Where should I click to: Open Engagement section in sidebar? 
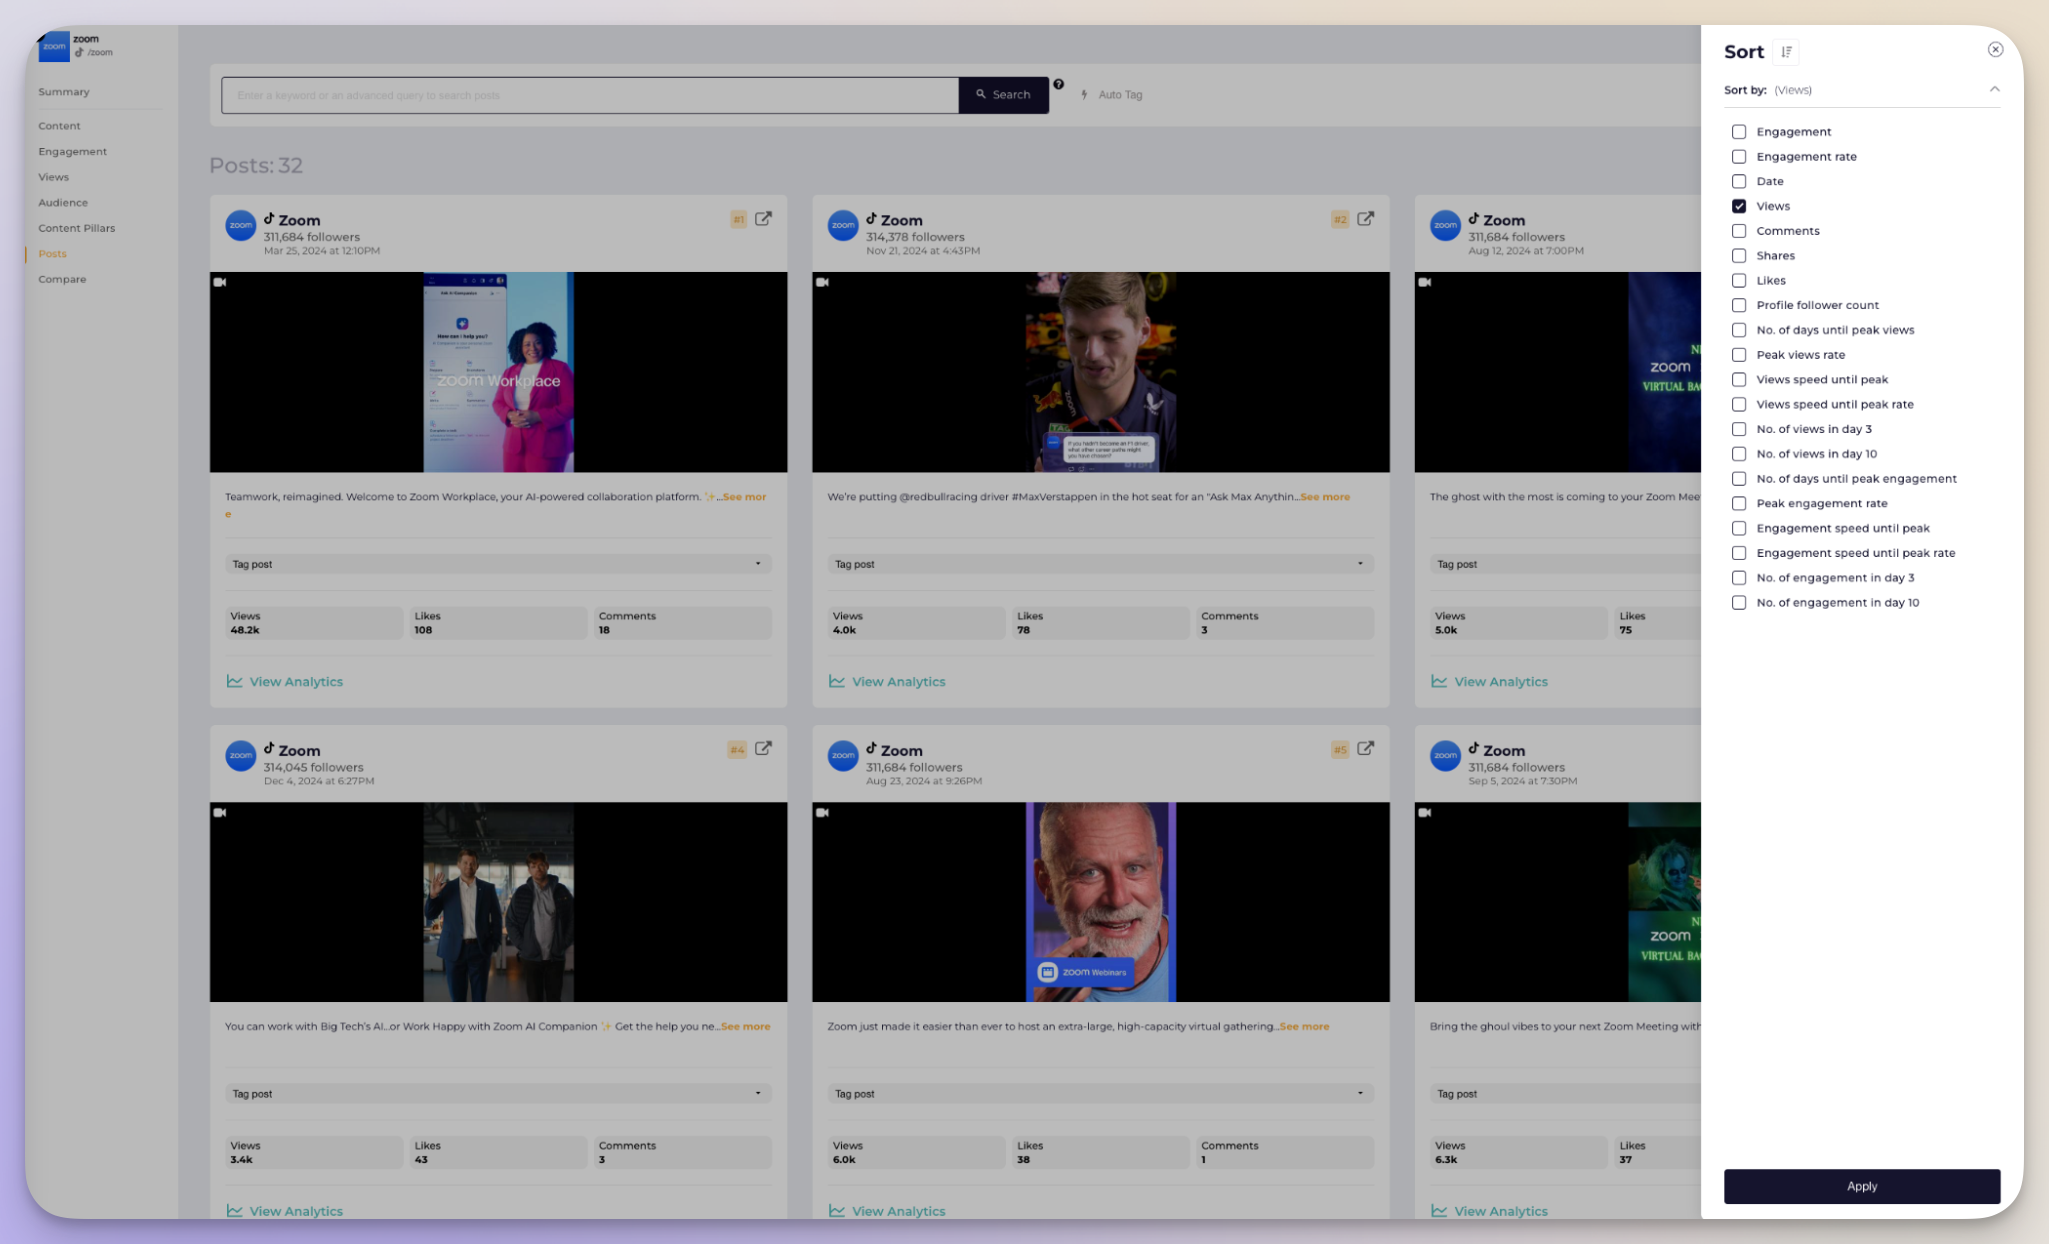[72, 152]
